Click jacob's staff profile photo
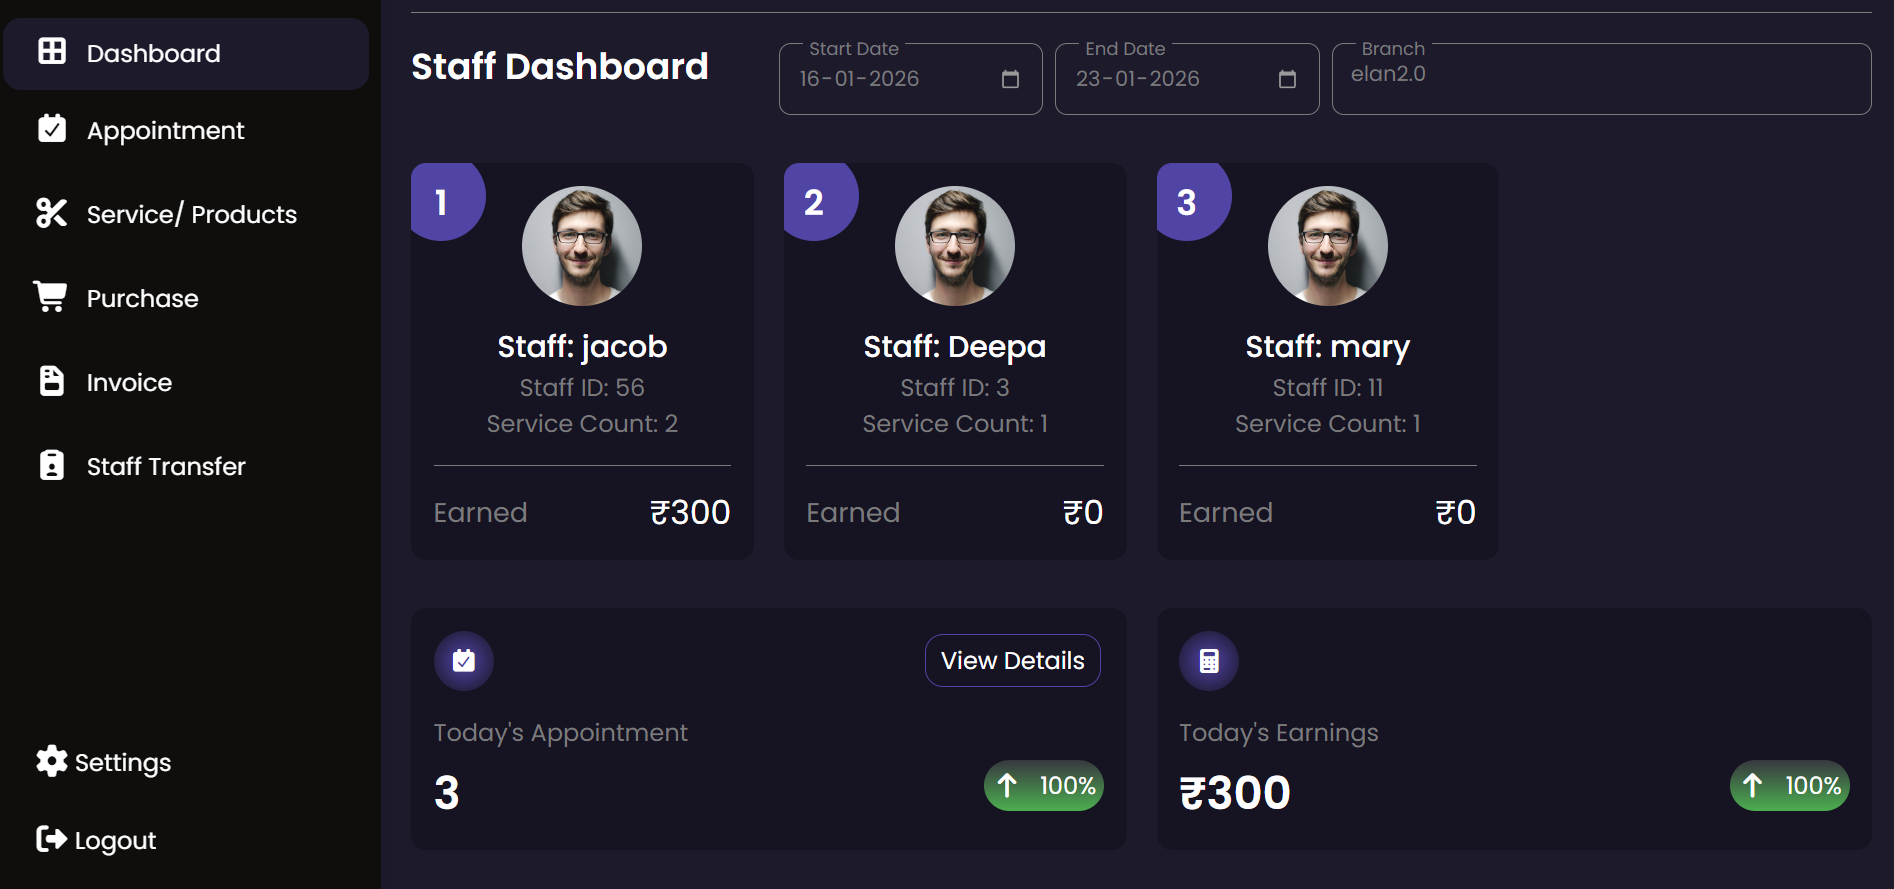 tap(582, 246)
